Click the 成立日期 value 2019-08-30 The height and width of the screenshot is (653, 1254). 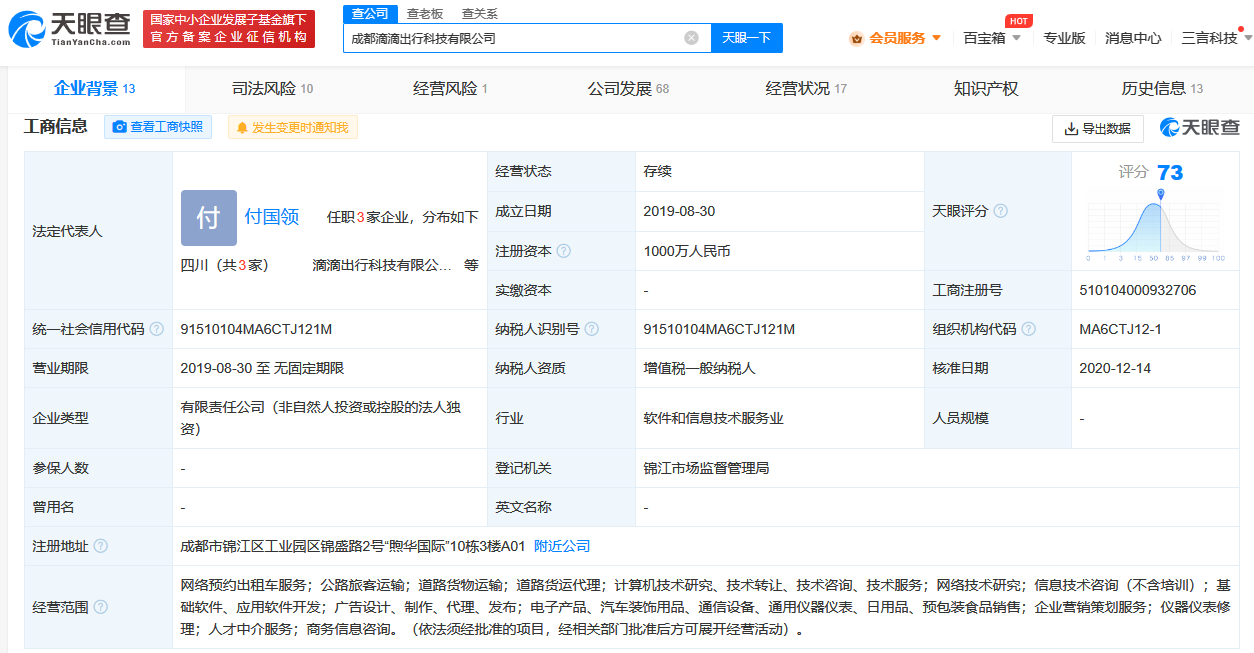(x=679, y=211)
